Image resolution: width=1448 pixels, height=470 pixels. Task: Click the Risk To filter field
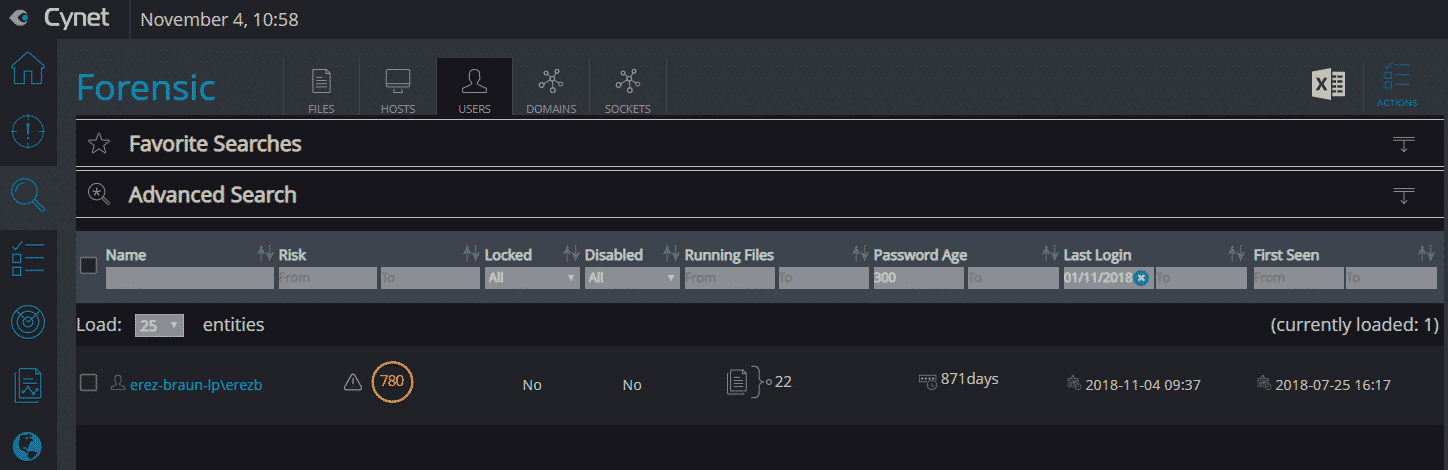pos(430,278)
